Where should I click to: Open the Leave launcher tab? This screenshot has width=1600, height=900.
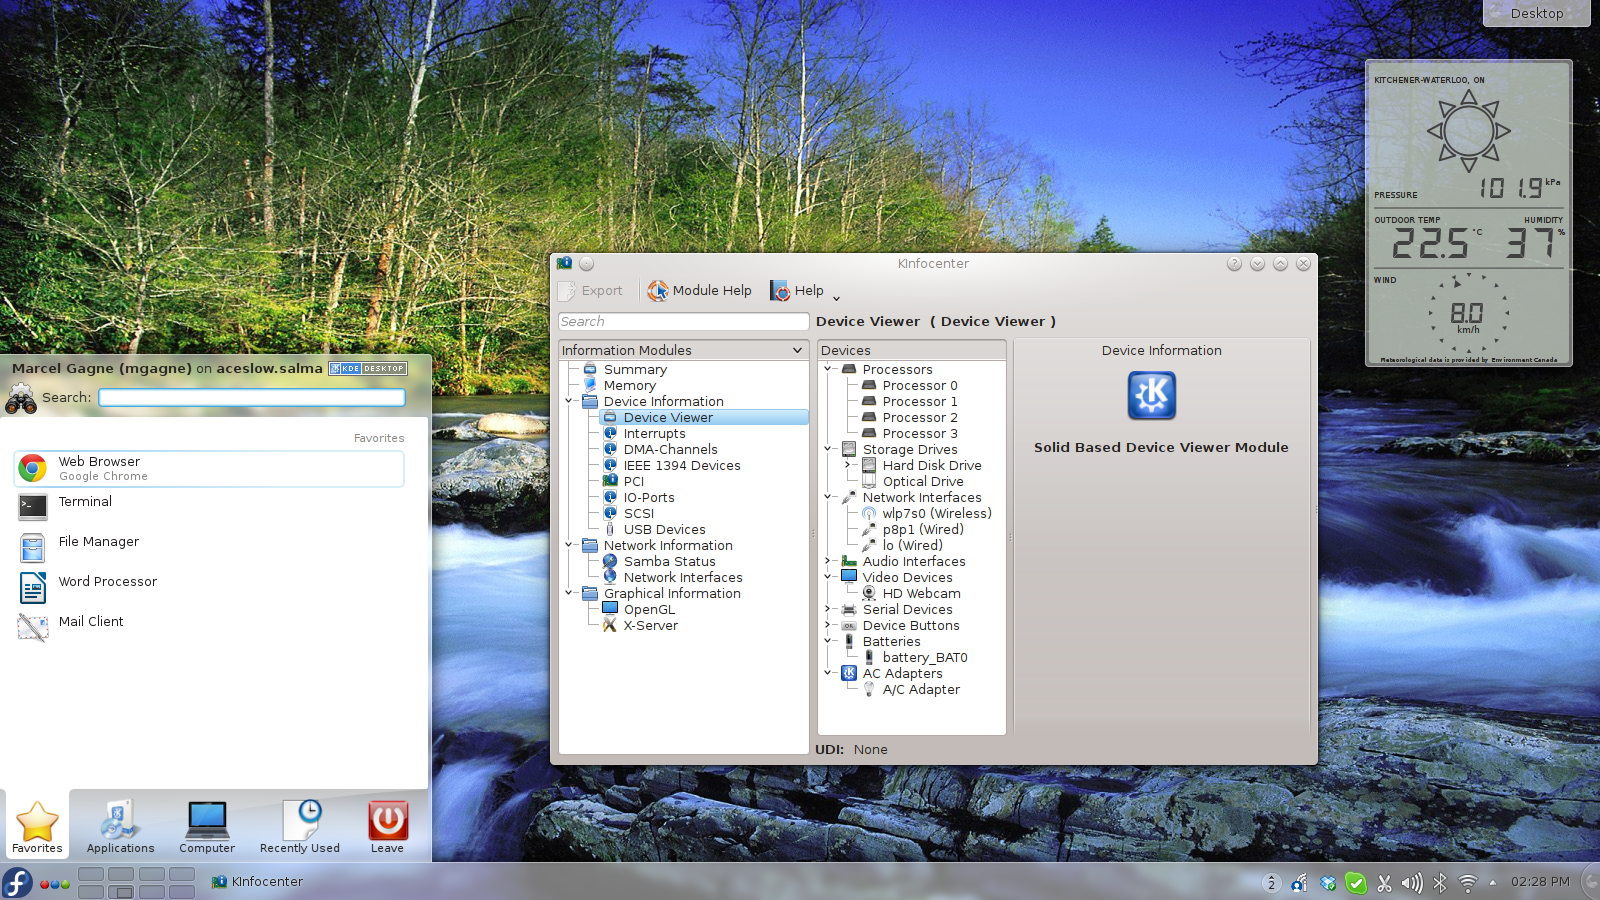pyautogui.click(x=388, y=827)
